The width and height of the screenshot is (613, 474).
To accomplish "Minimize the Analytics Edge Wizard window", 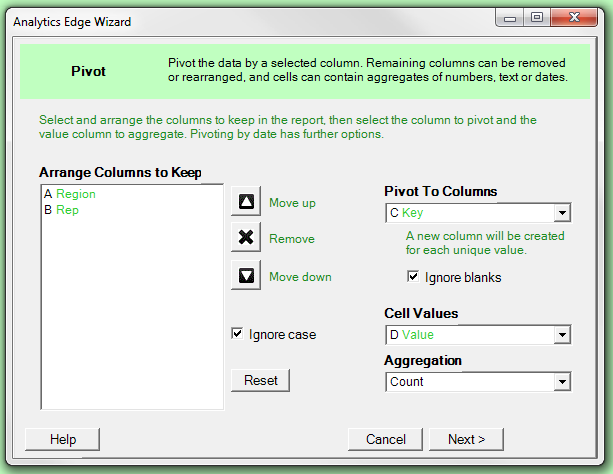I will [x=510, y=18].
